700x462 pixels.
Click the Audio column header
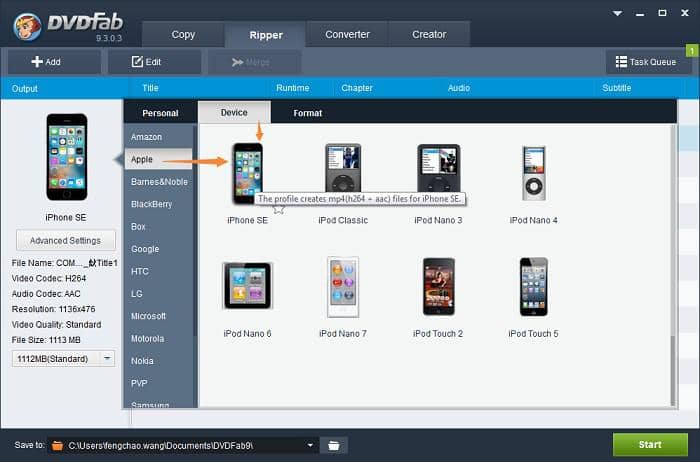click(x=458, y=88)
